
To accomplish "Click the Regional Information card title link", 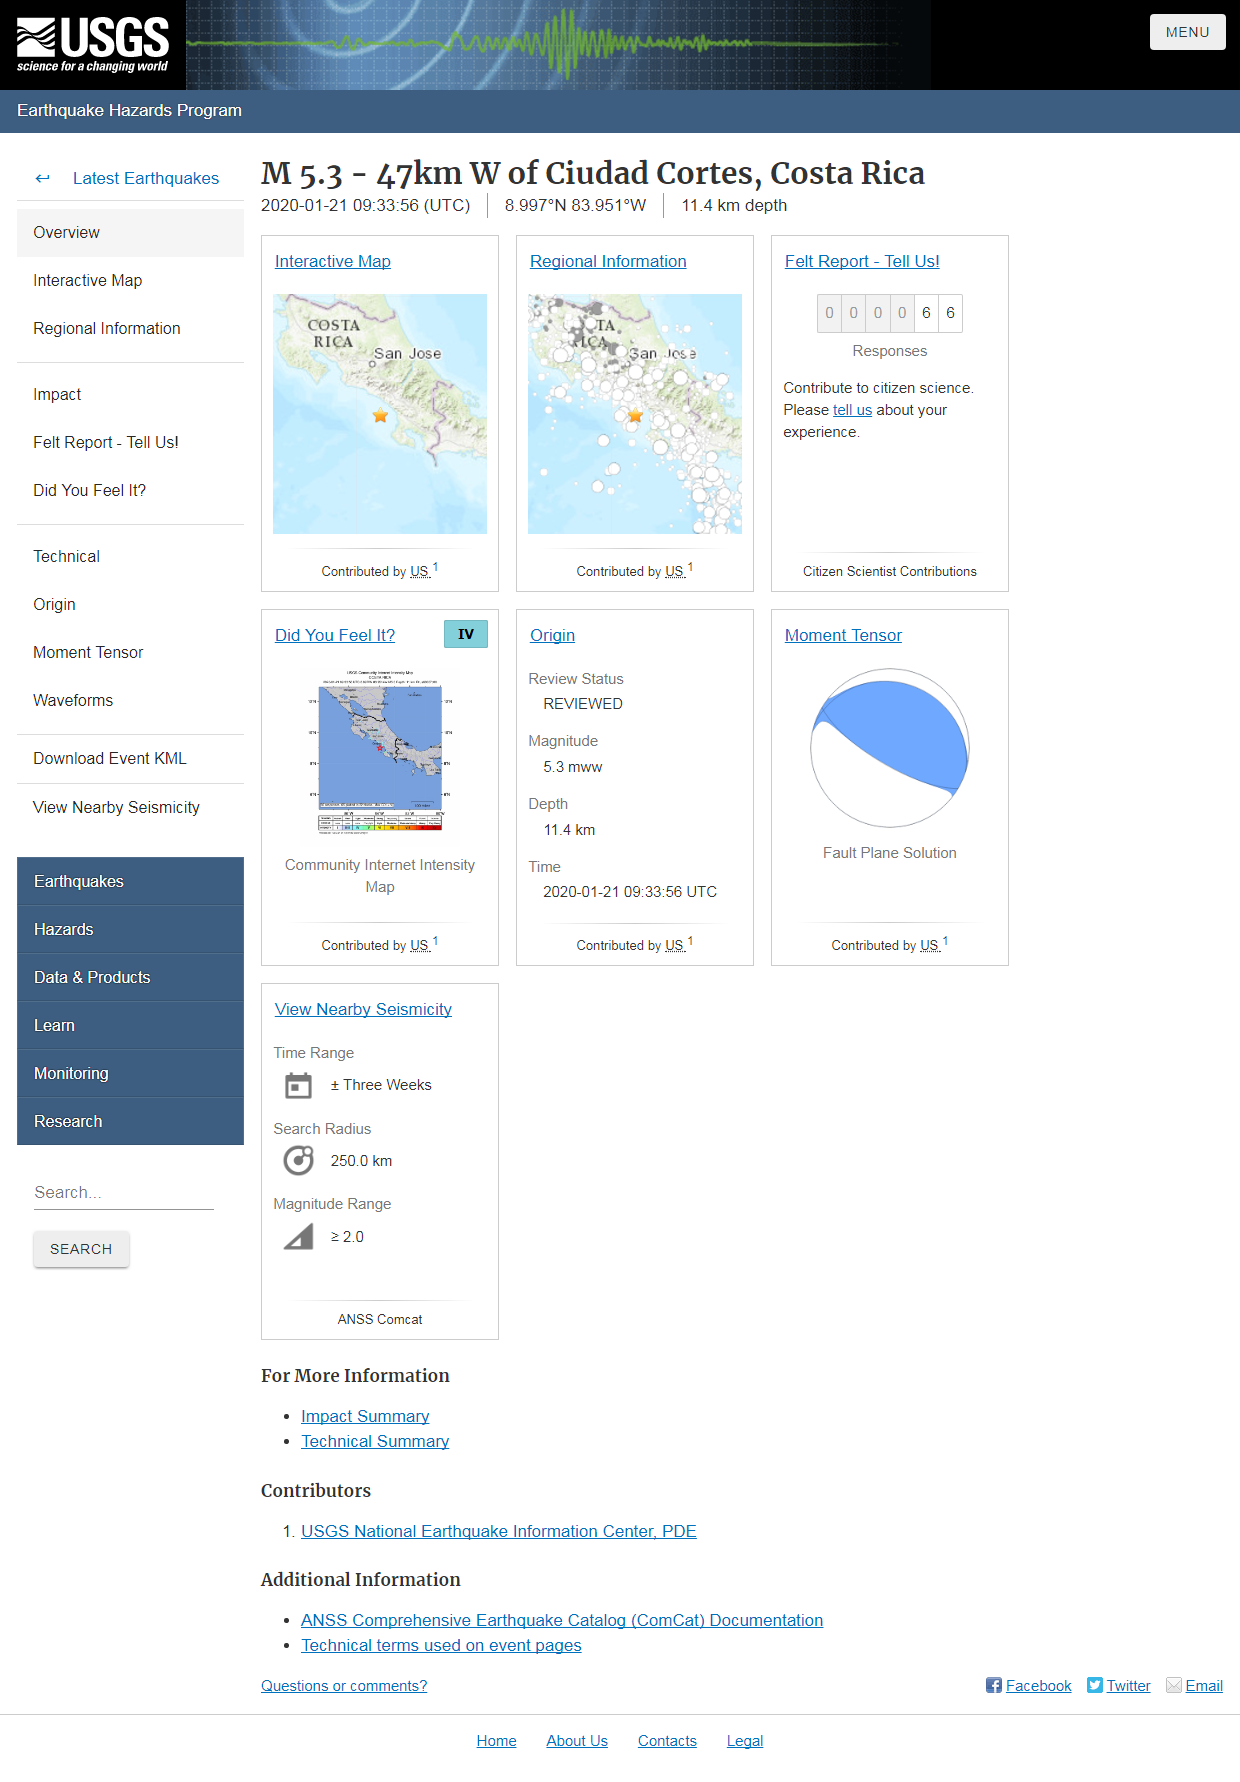I will pos(608,261).
